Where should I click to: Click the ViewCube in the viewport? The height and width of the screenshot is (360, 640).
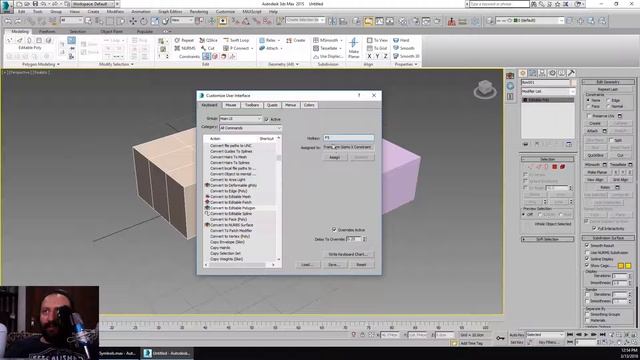(x=485, y=89)
